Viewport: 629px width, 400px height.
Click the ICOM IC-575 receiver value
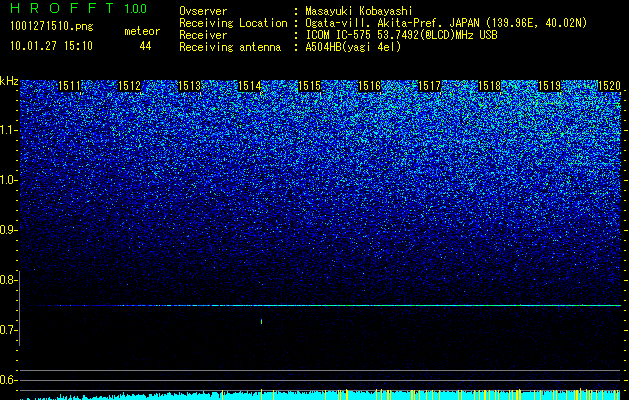coord(401,35)
